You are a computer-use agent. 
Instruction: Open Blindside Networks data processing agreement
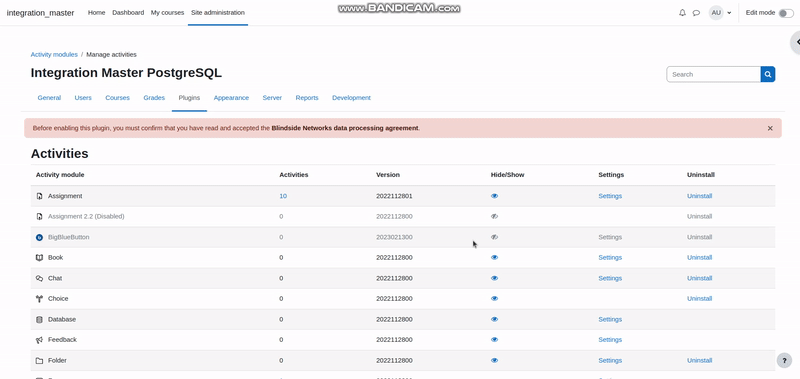coord(345,129)
